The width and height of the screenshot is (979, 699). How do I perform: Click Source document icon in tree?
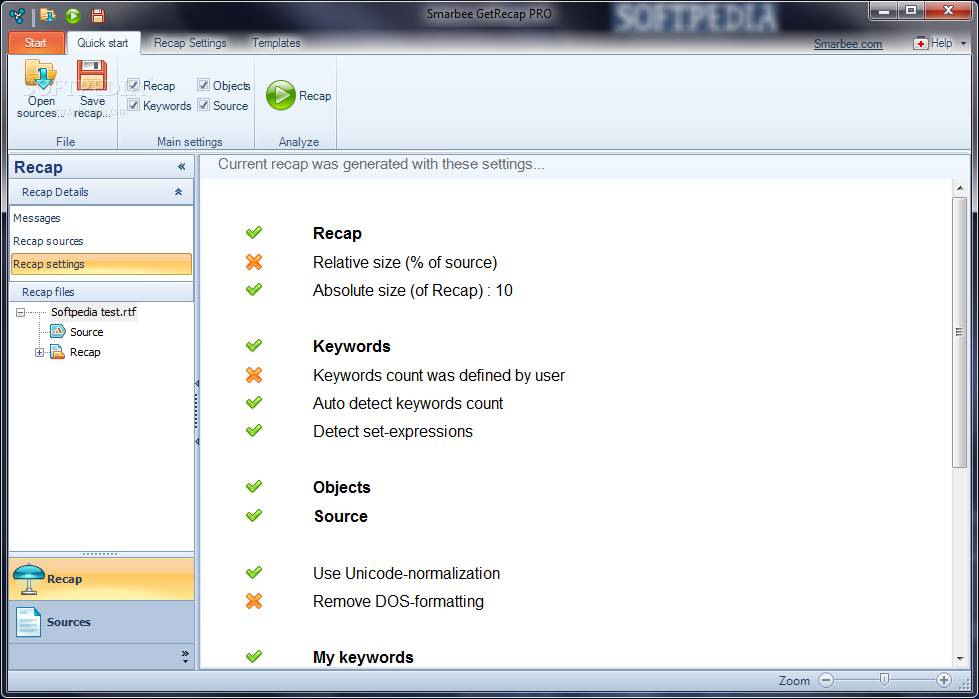[58, 332]
